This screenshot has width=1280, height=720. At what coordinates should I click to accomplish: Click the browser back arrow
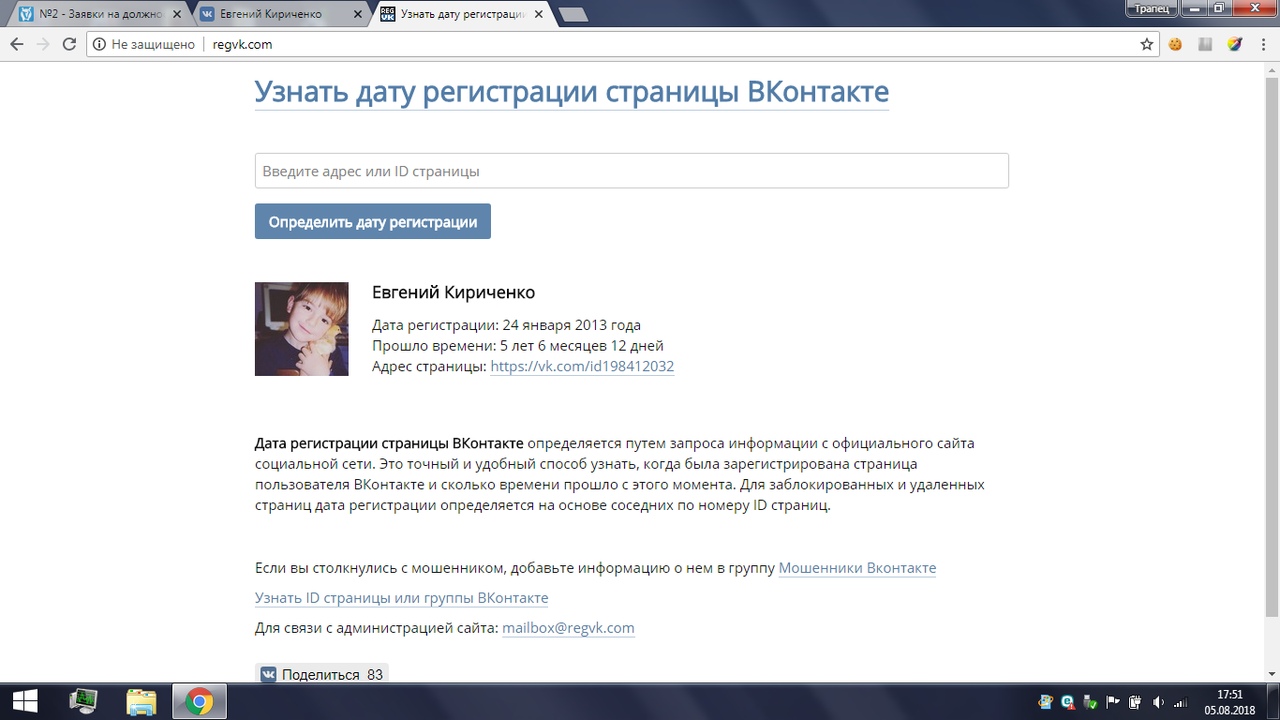click(17, 44)
